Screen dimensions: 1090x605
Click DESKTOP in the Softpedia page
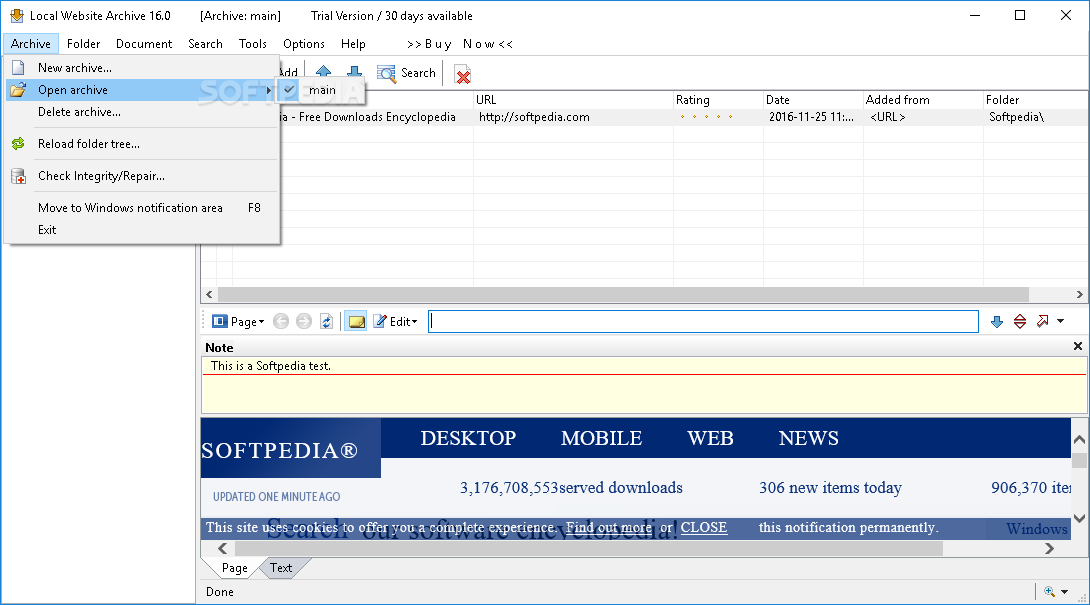tap(468, 438)
